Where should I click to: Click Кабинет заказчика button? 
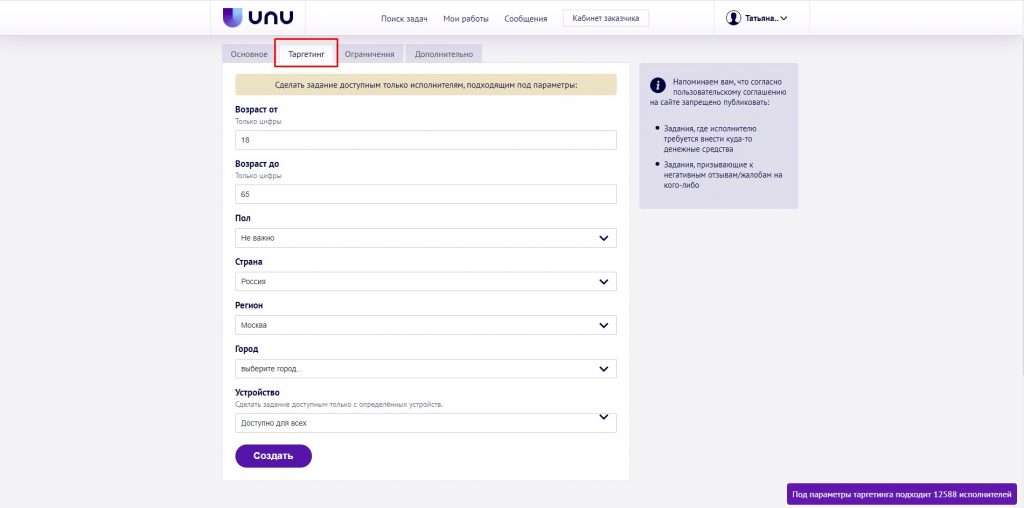tap(605, 18)
